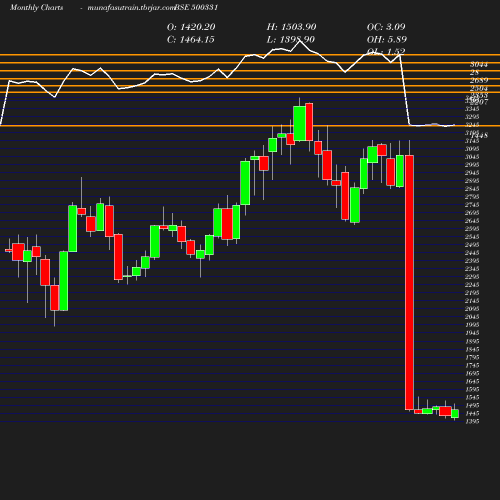Click the price axis label "2895"
Image resolution: width=500 pixels, height=500 pixels.
(472, 181)
